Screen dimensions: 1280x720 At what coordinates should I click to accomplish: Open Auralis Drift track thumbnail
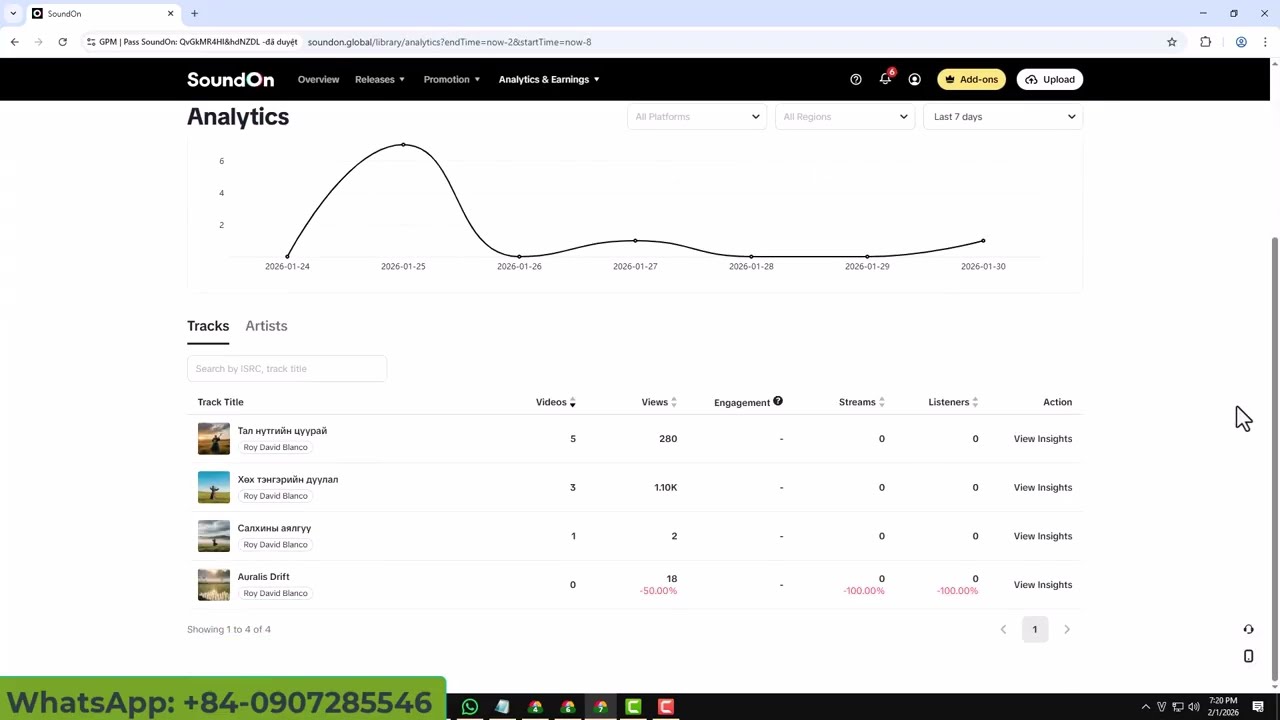tap(214, 585)
